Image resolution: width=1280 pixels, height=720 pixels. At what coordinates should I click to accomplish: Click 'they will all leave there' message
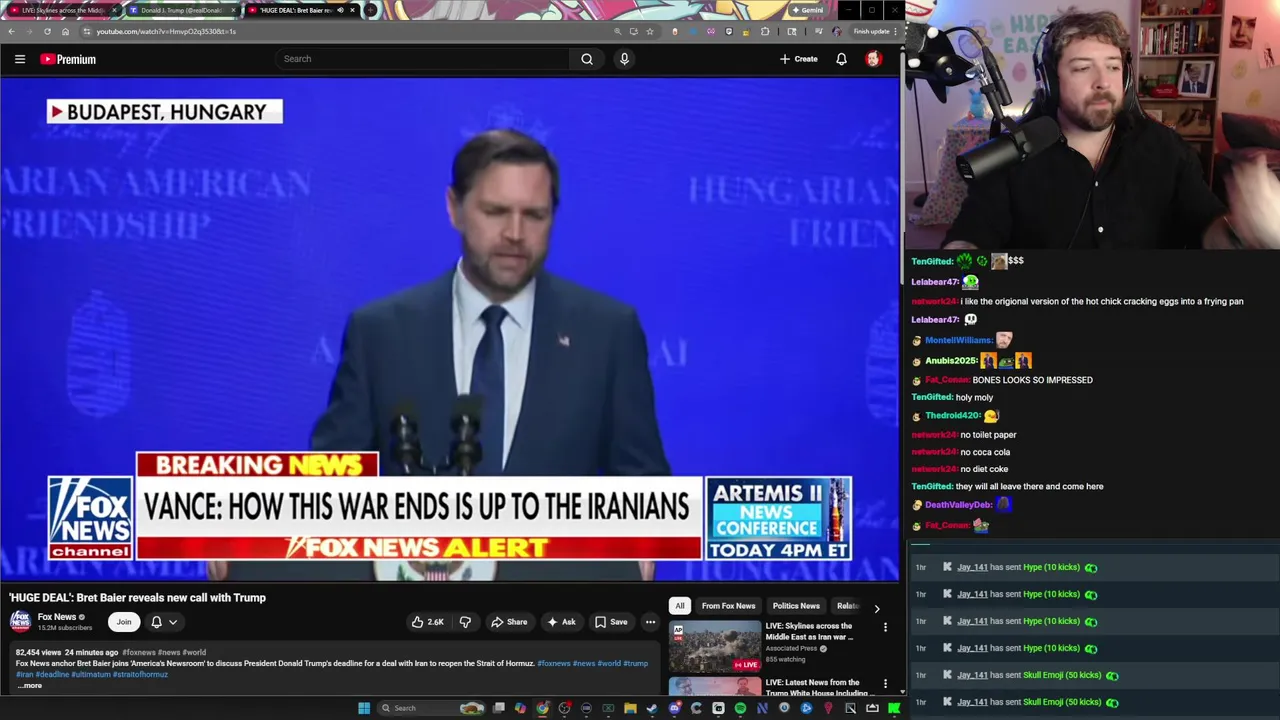click(1030, 486)
